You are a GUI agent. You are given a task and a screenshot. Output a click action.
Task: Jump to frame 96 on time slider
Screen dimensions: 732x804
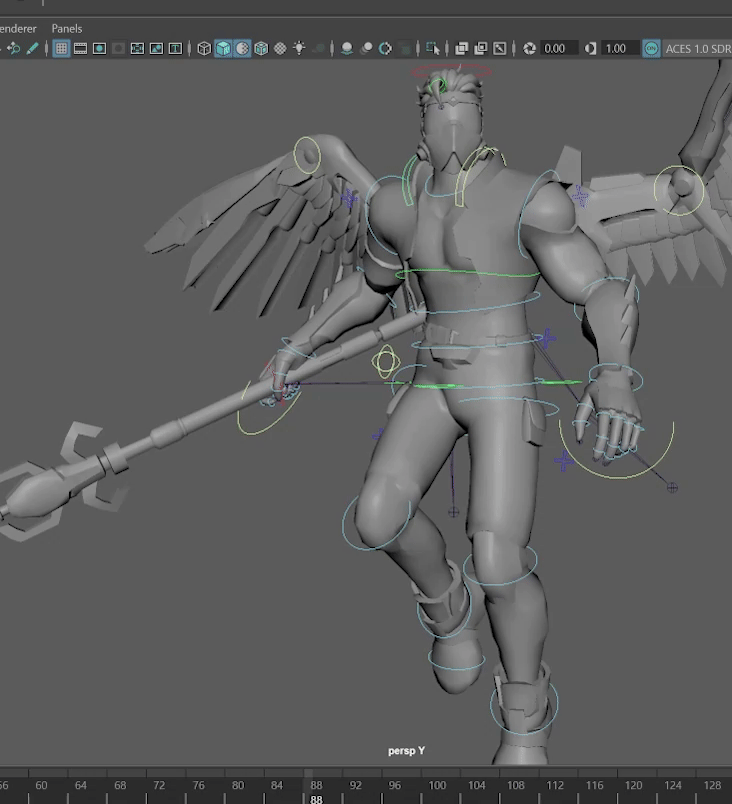pyautogui.click(x=395, y=785)
